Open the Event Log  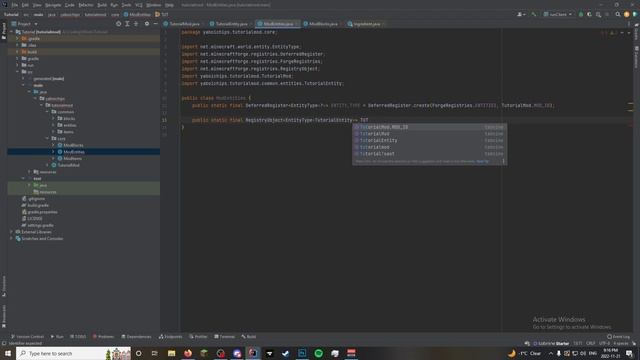[x=618, y=337]
